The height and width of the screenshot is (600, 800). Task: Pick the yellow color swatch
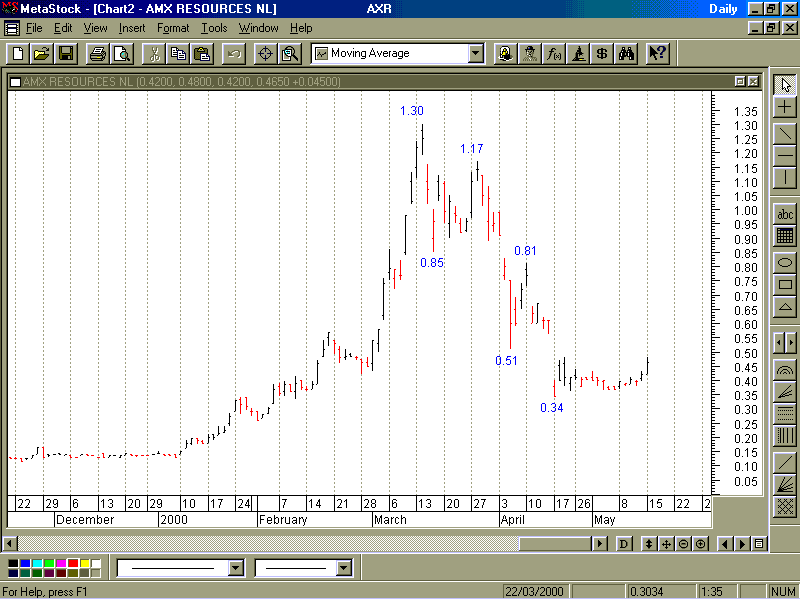pyautogui.click(x=85, y=563)
